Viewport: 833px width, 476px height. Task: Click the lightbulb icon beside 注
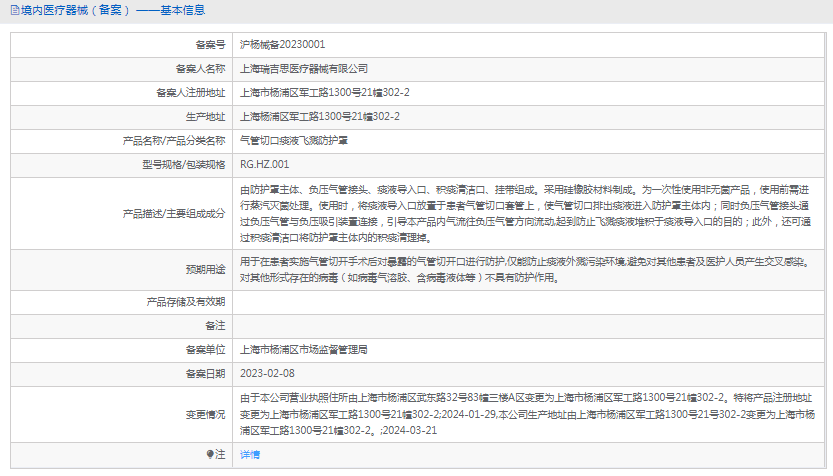(x=210, y=454)
